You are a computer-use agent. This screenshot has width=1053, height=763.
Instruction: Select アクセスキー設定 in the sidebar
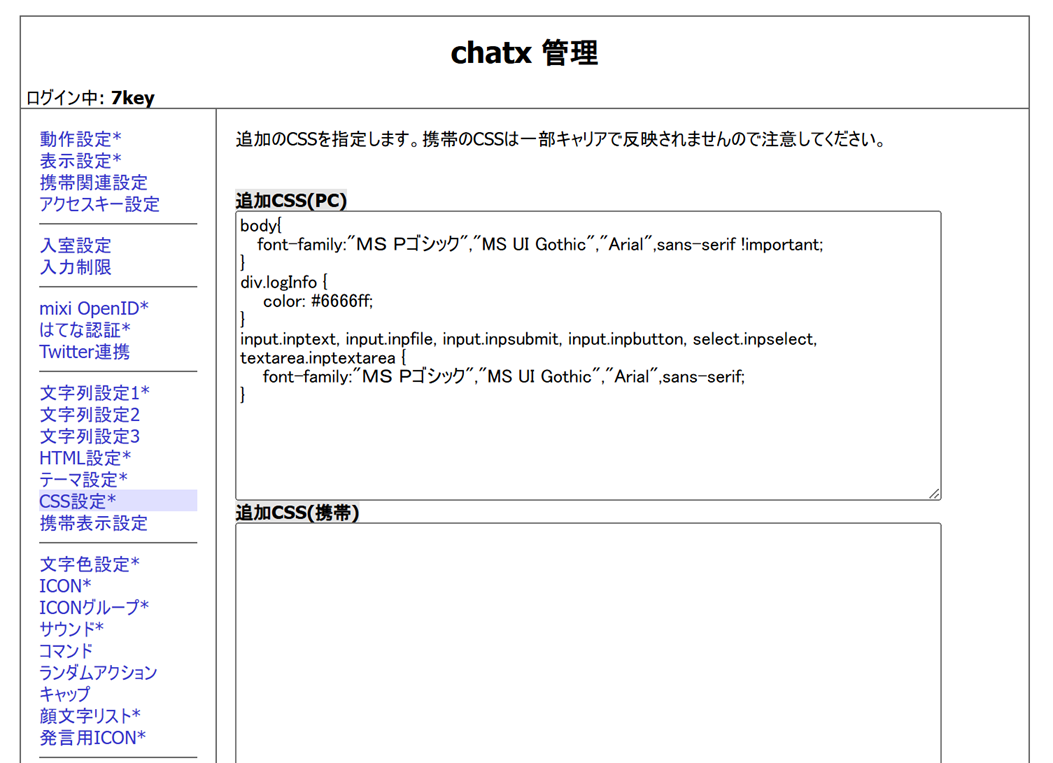(x=99, y=204)
